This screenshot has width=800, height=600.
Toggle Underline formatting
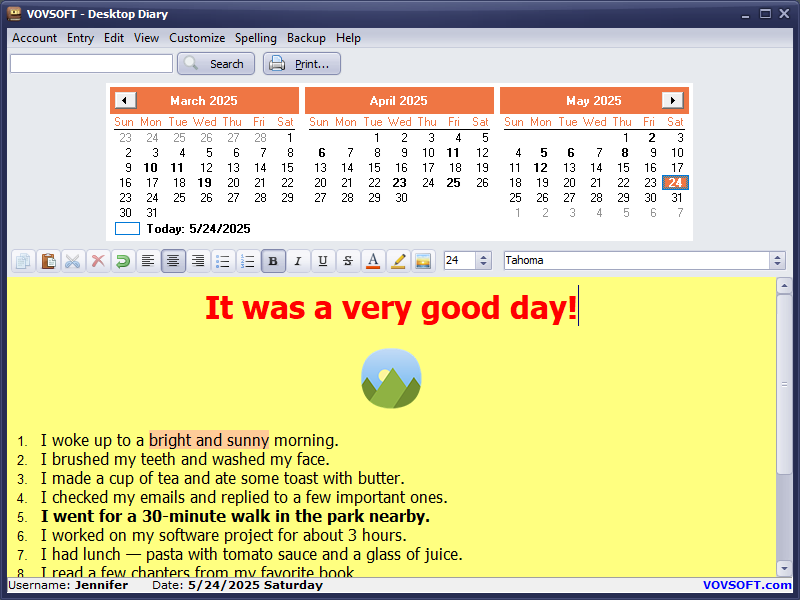pyautogui.click(x=323, y=261)
